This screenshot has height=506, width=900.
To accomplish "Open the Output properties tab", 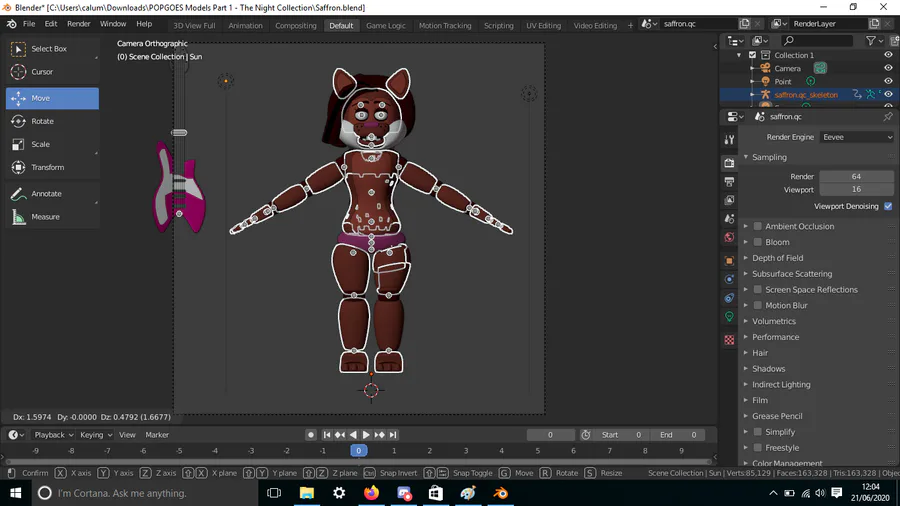I will [729, 182].
